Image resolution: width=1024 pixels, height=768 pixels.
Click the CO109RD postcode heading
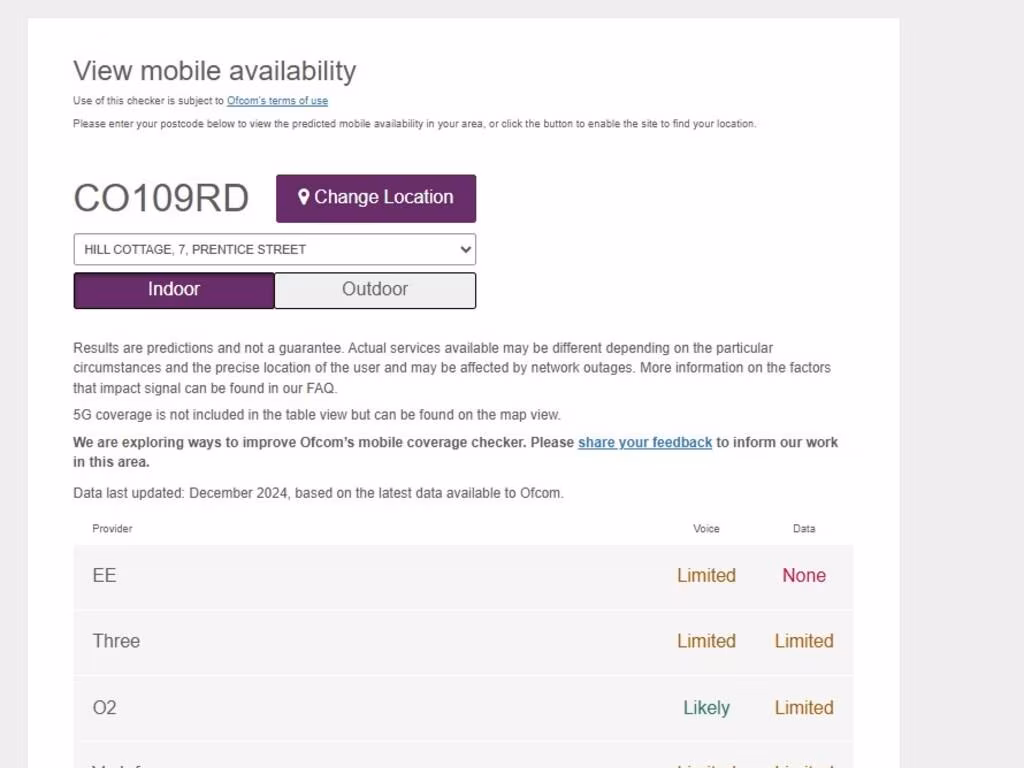[x=161, y=198]
